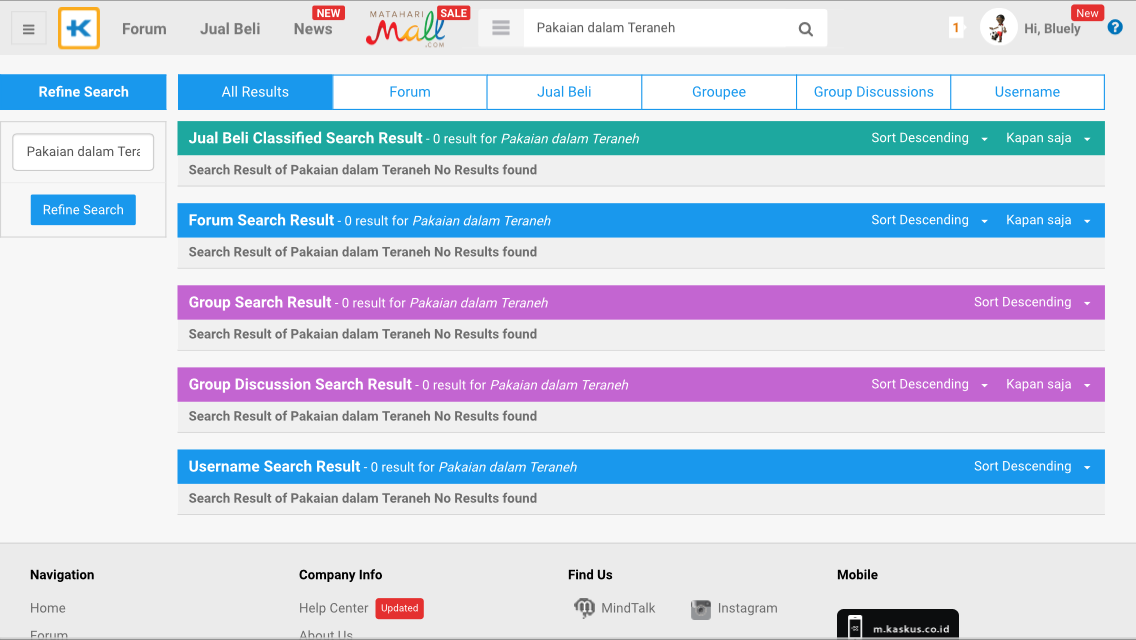Image resolution: width=1136 pixels, height=640 pixels.
Task: Click the Group Search Result heading
Action: coord(259,302)
